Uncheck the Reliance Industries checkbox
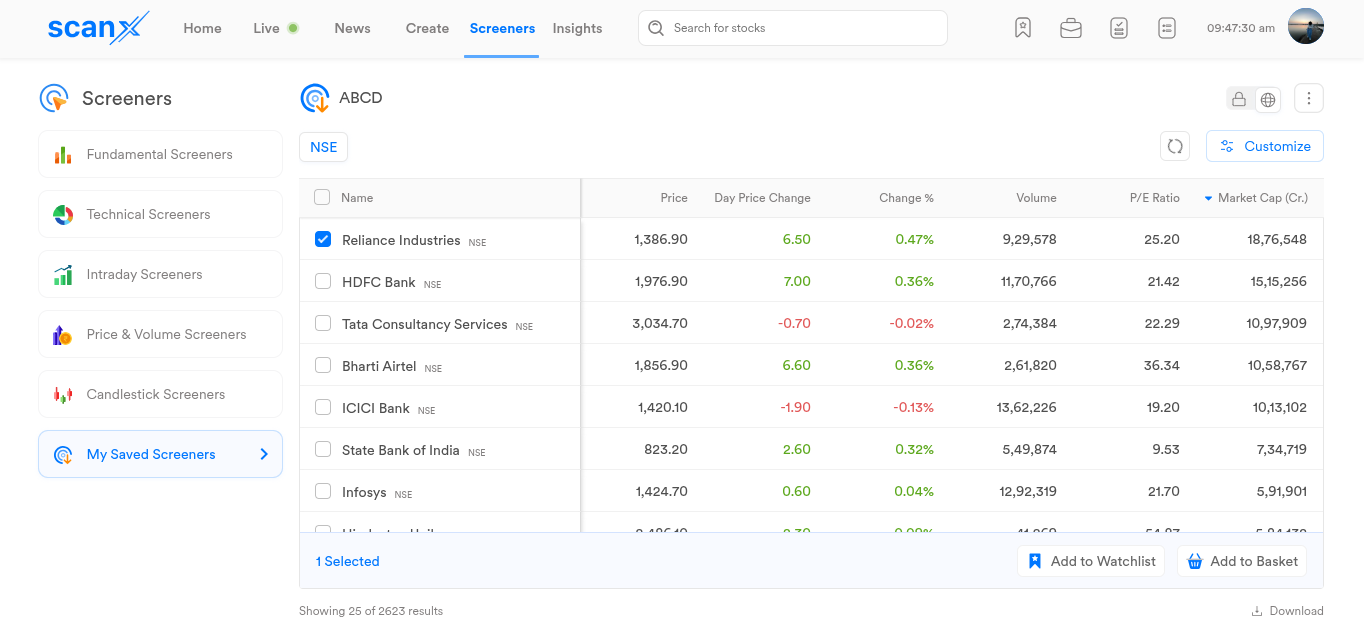1364x629 pixels. [323, 240]
